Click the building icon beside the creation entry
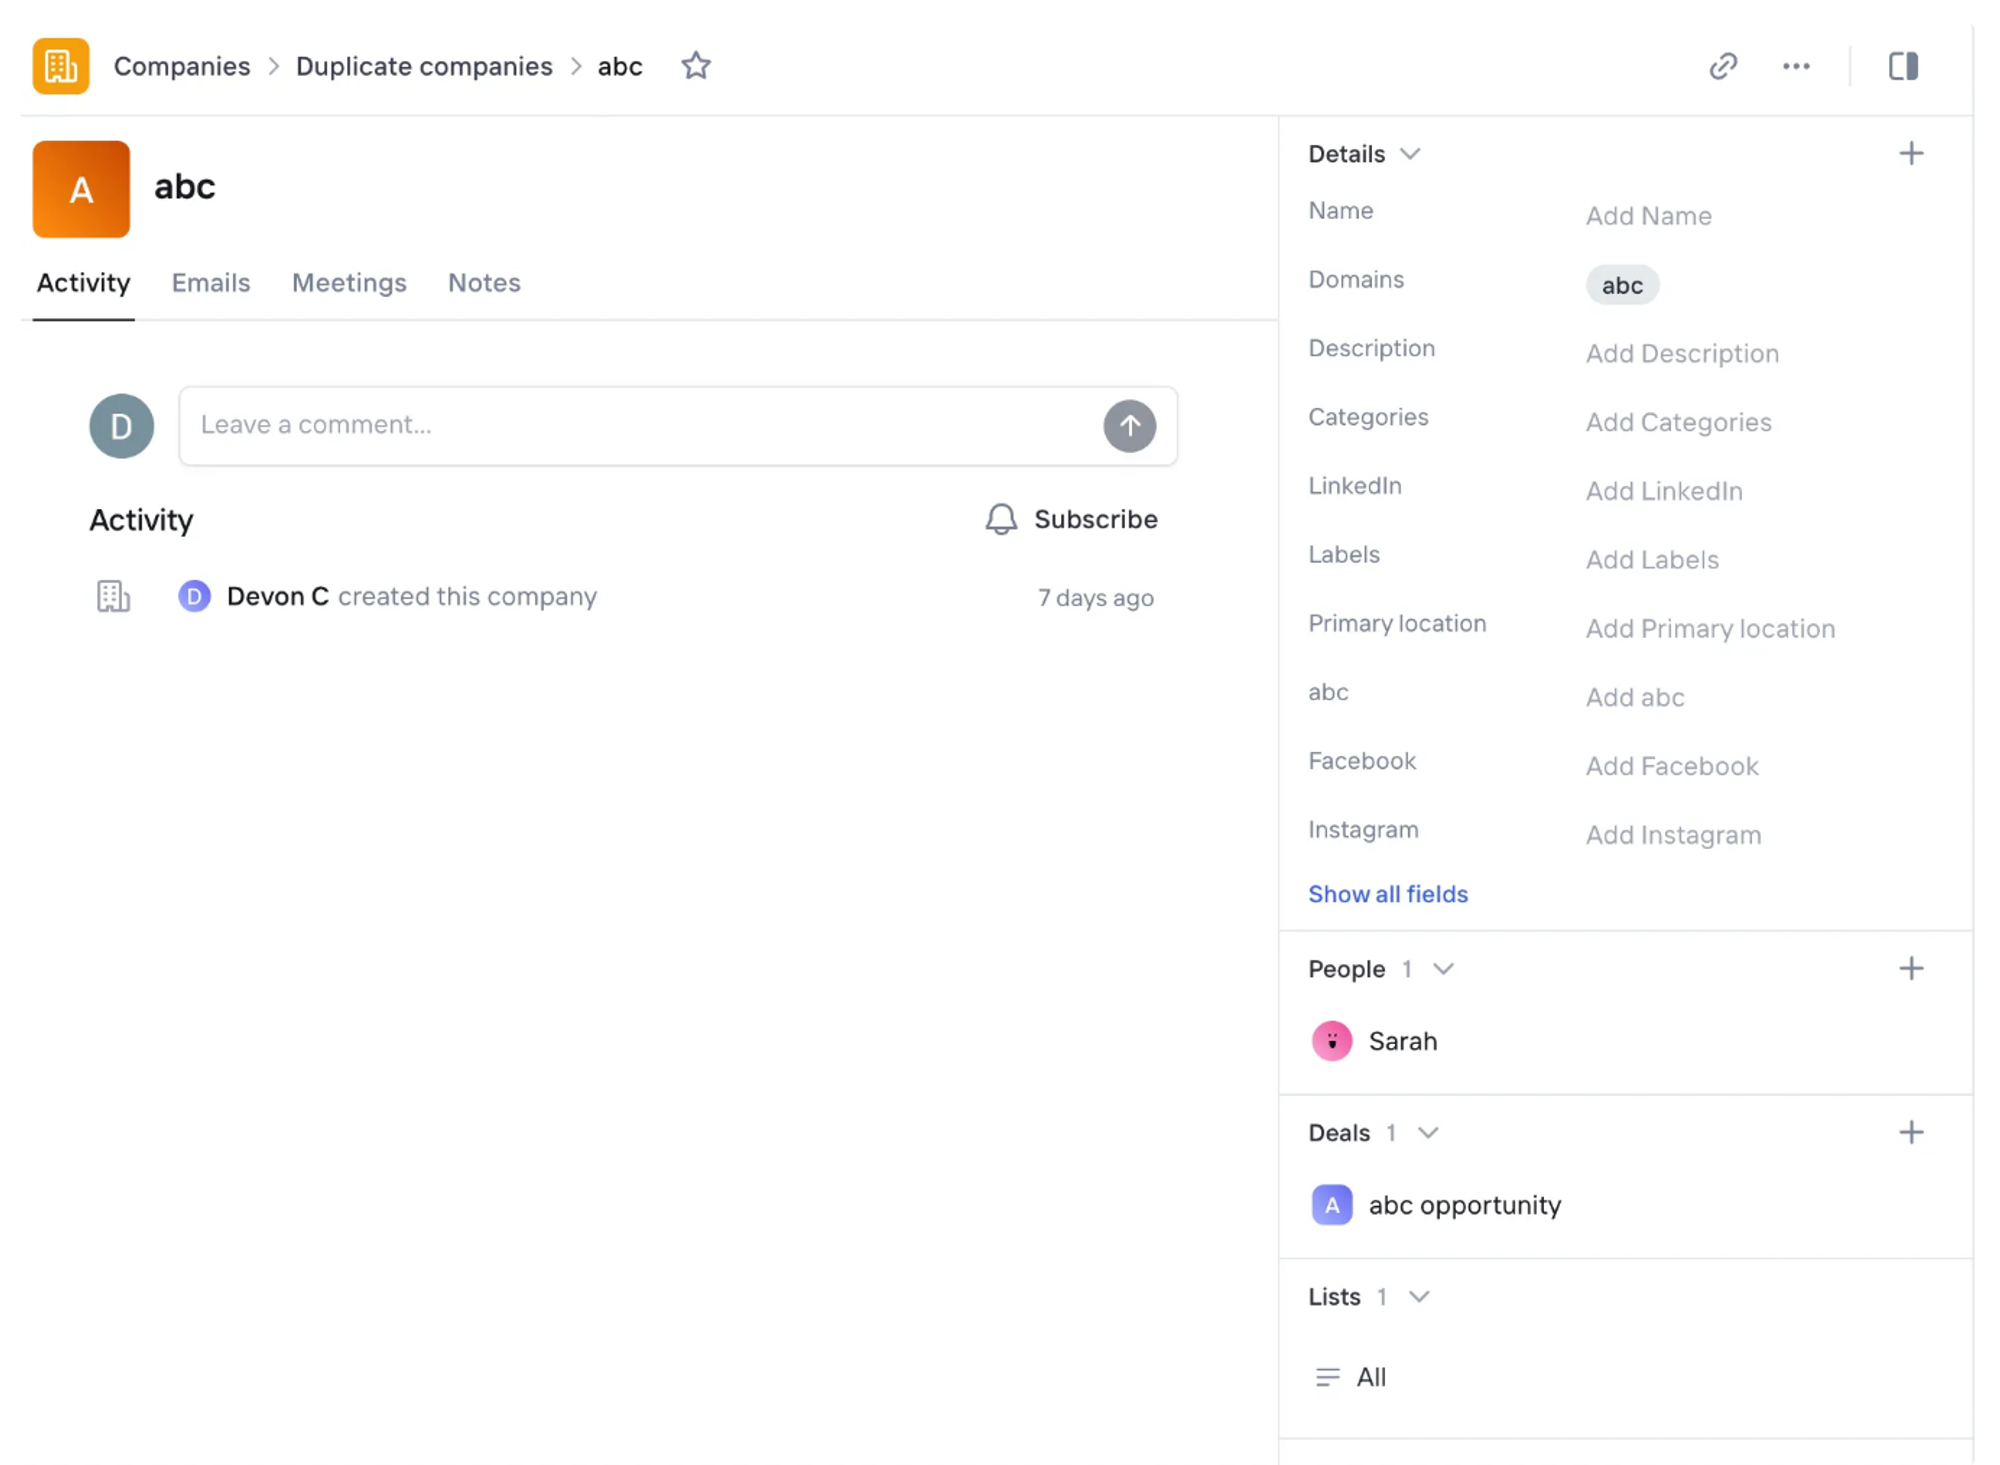This screenshot has width=2000, height=1465. pos(113,596)
